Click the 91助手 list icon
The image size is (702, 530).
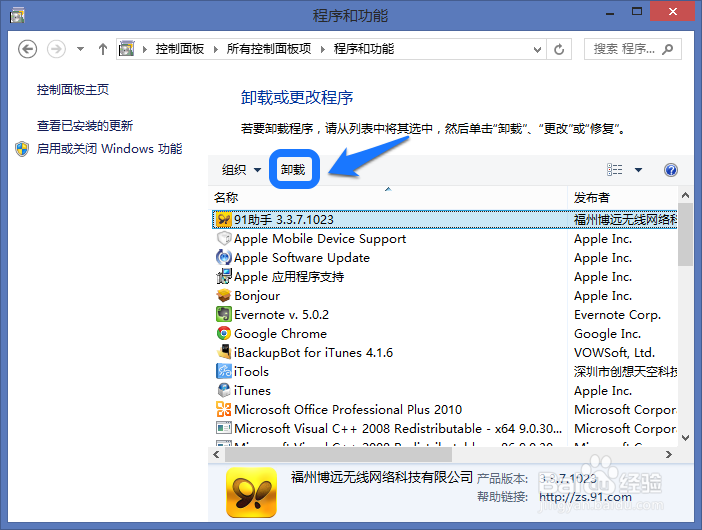click(x=223, y=219)
